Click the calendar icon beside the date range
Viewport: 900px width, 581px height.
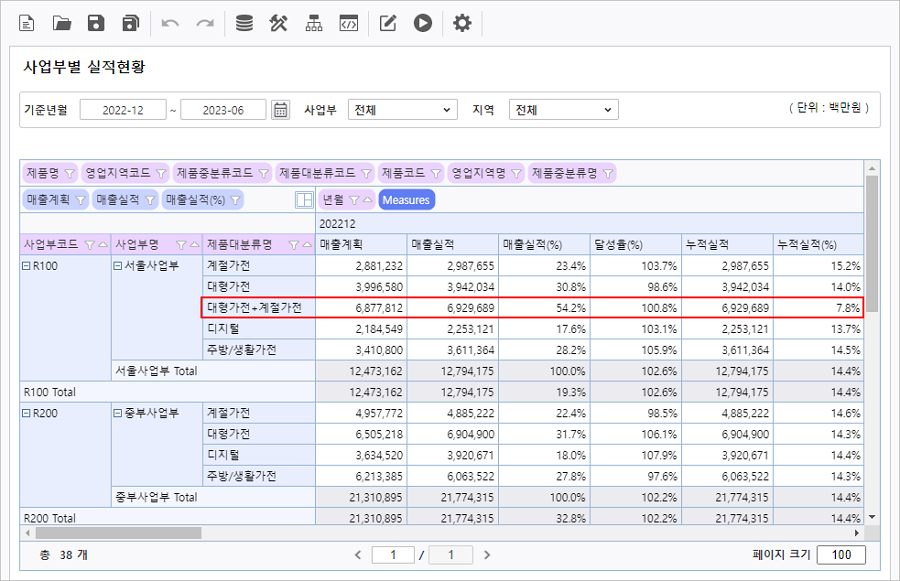[281, 110]
